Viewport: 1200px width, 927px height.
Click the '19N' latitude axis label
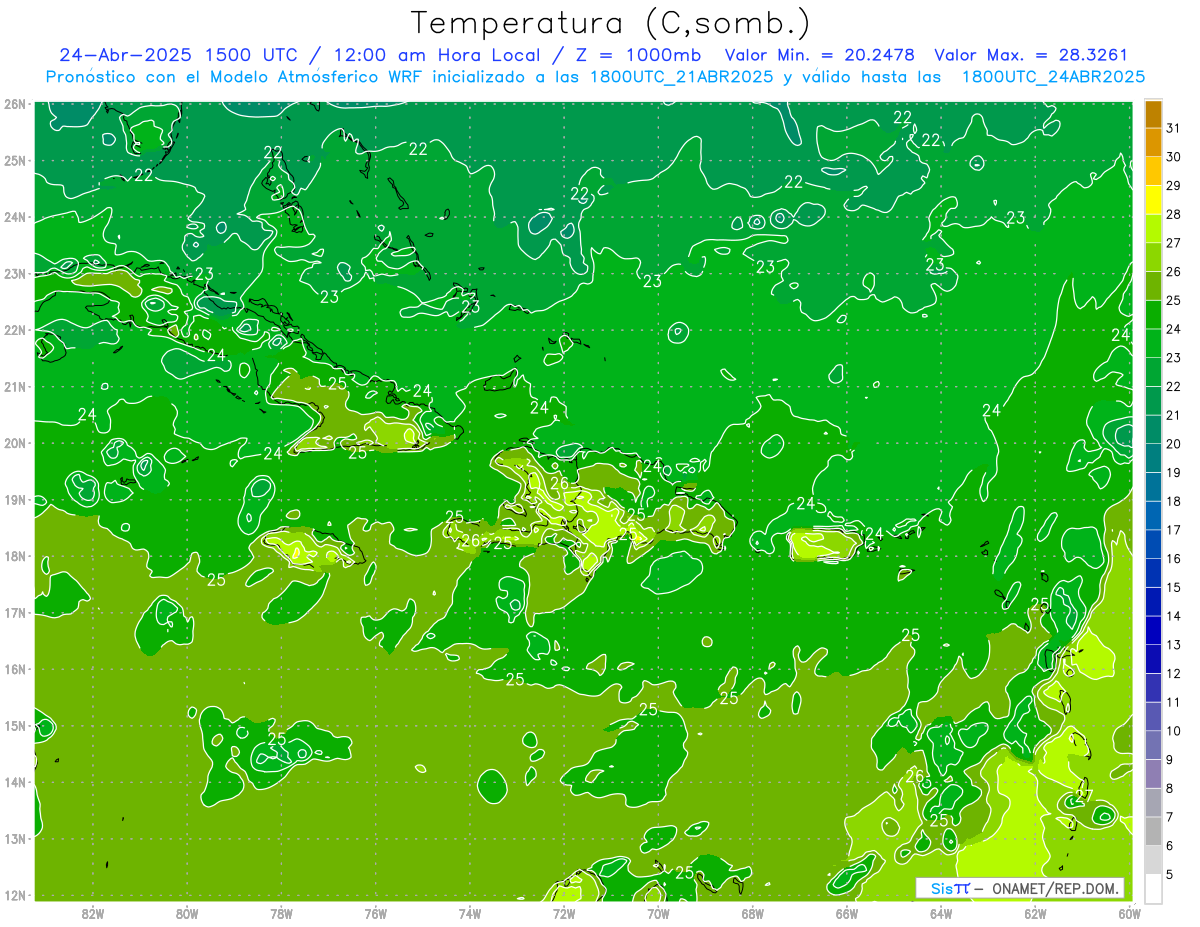click(x=15, y=500)
